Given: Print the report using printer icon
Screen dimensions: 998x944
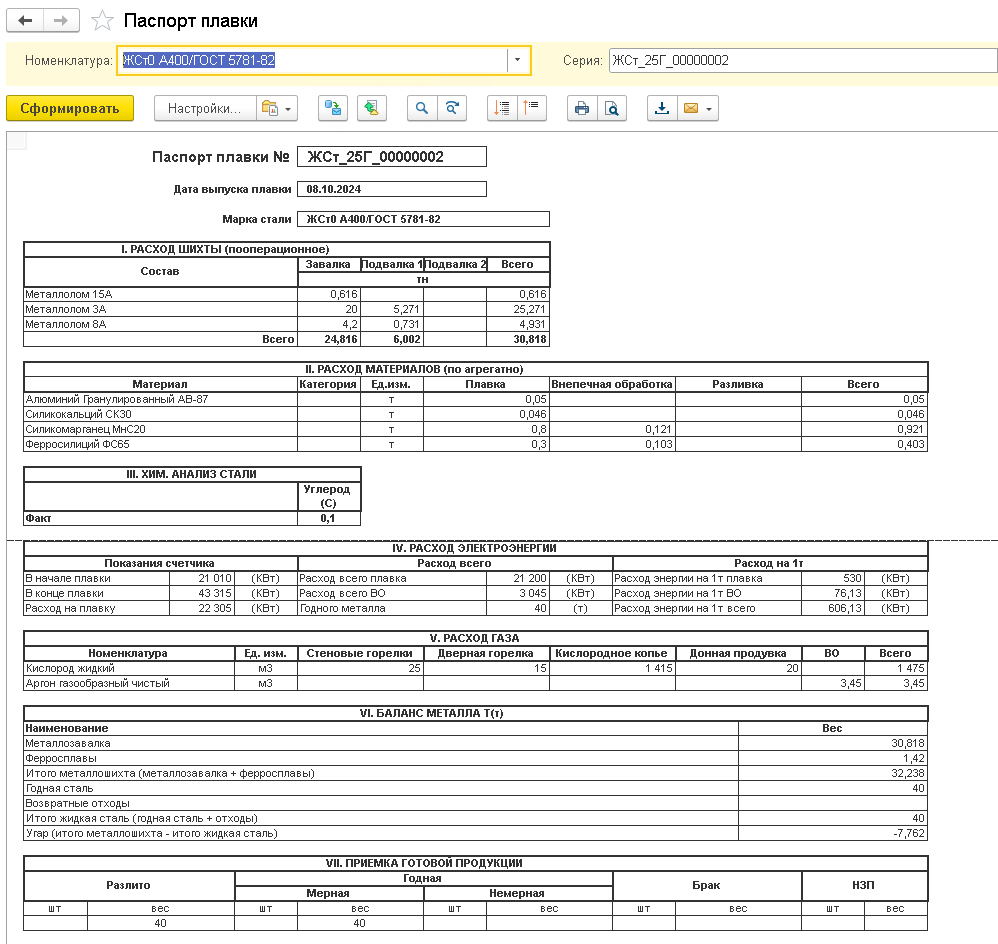Looking at the screenshot, I should [x=582, y=109].
